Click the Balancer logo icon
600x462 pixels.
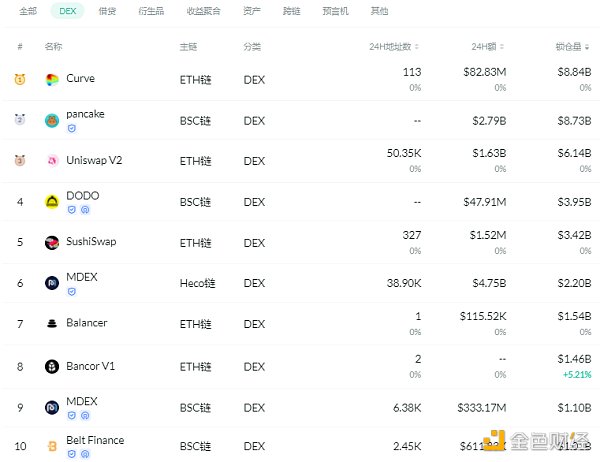tap(52, 324)
